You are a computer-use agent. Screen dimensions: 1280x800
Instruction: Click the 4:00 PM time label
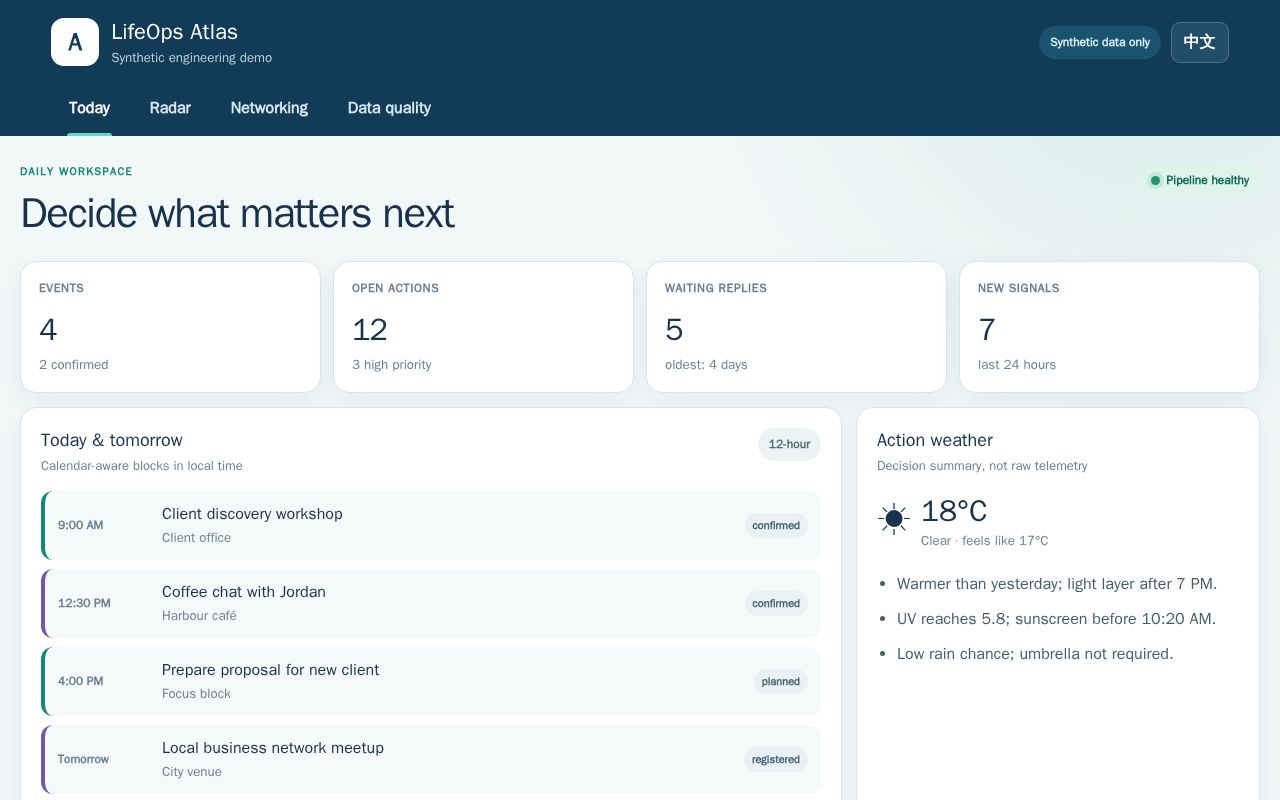(80, 681)
